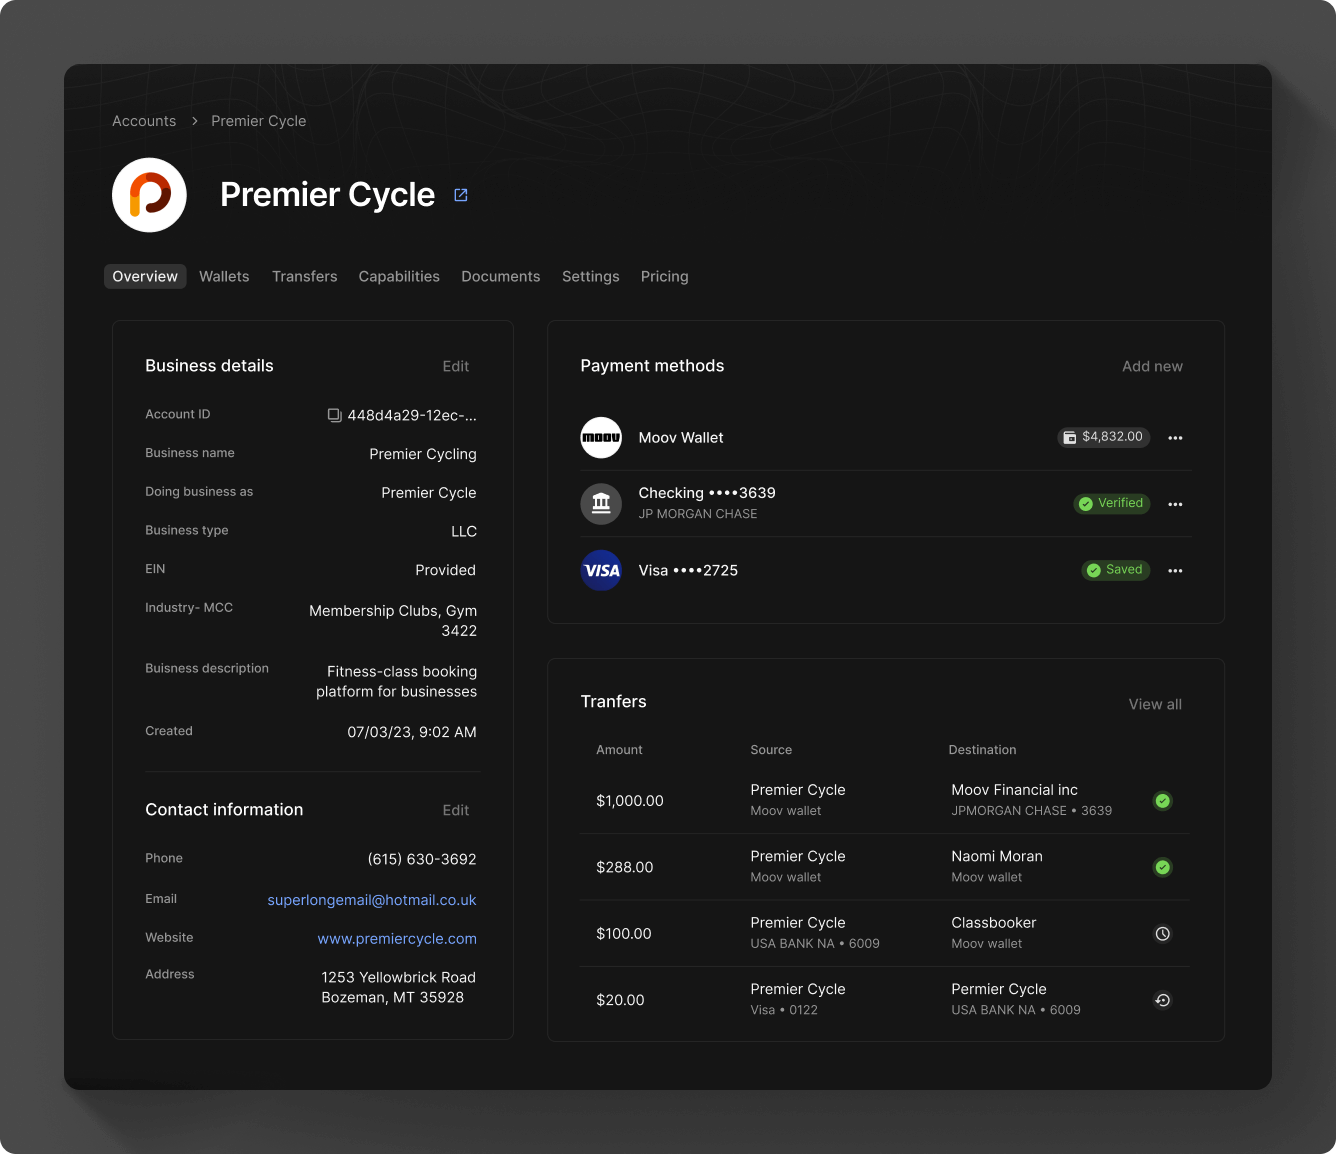Open the more options menu for Checking 3639

click(1175, 504)
